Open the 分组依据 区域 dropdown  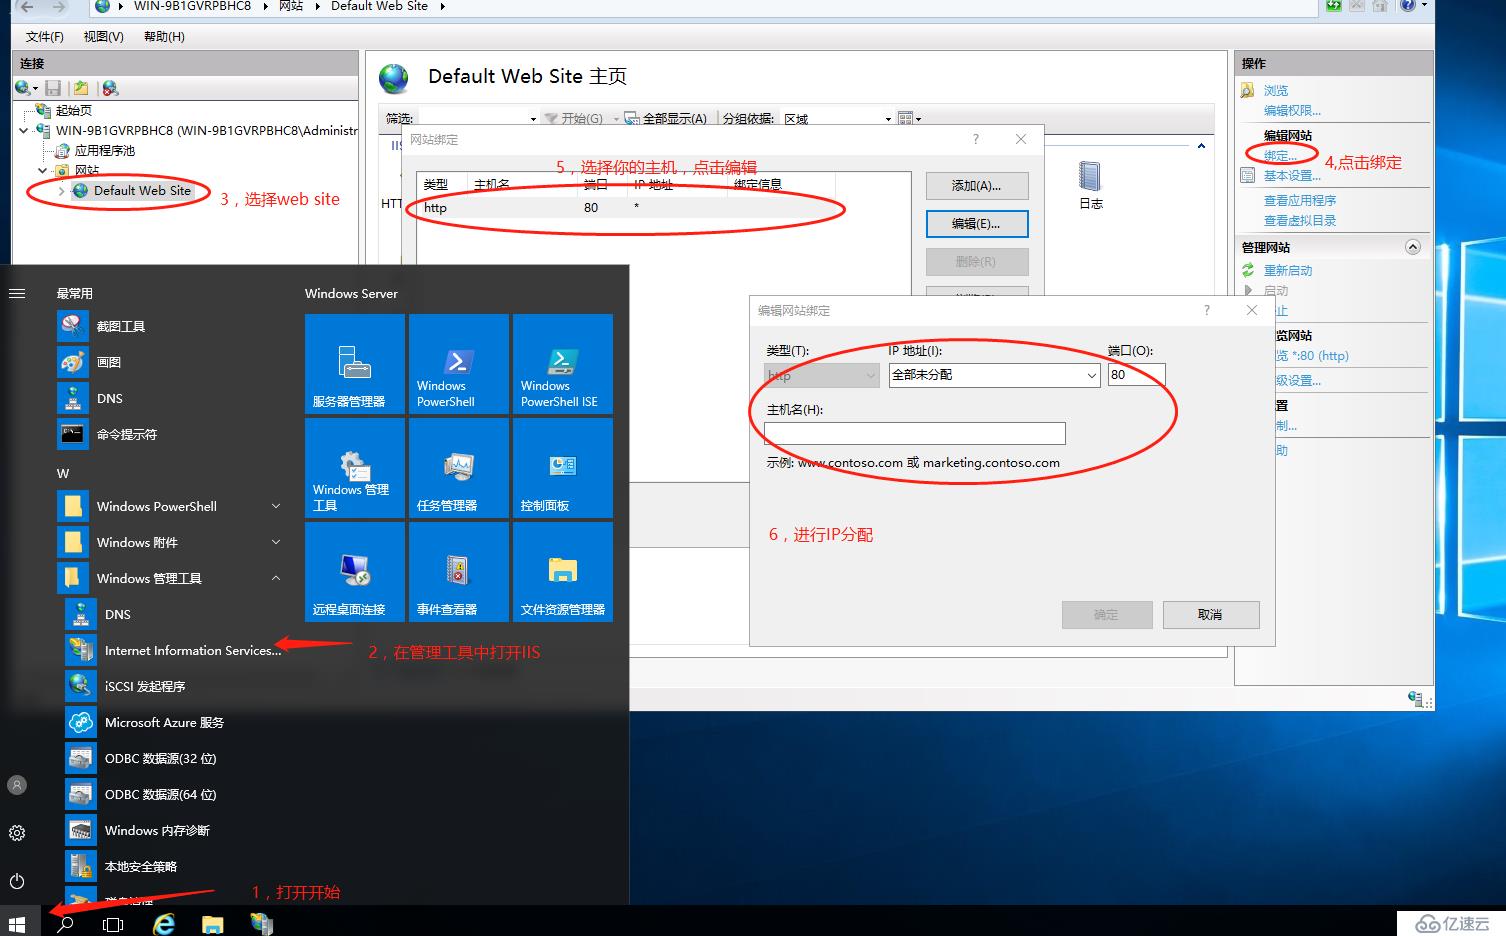coord(888,118)
